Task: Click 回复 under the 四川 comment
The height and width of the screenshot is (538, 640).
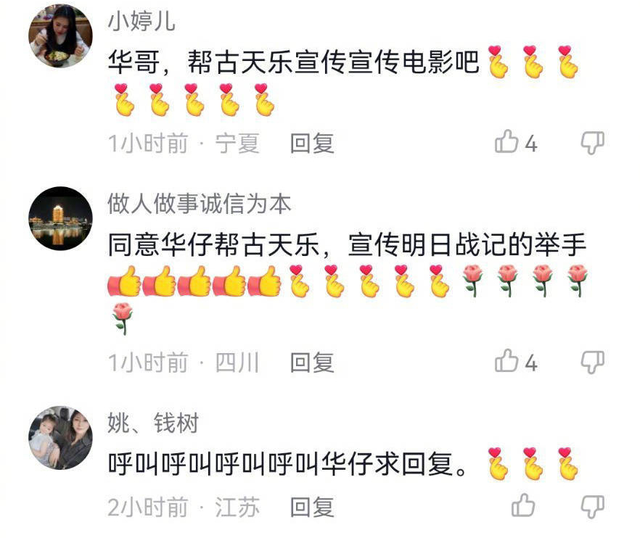Action: tap(312, 362)
